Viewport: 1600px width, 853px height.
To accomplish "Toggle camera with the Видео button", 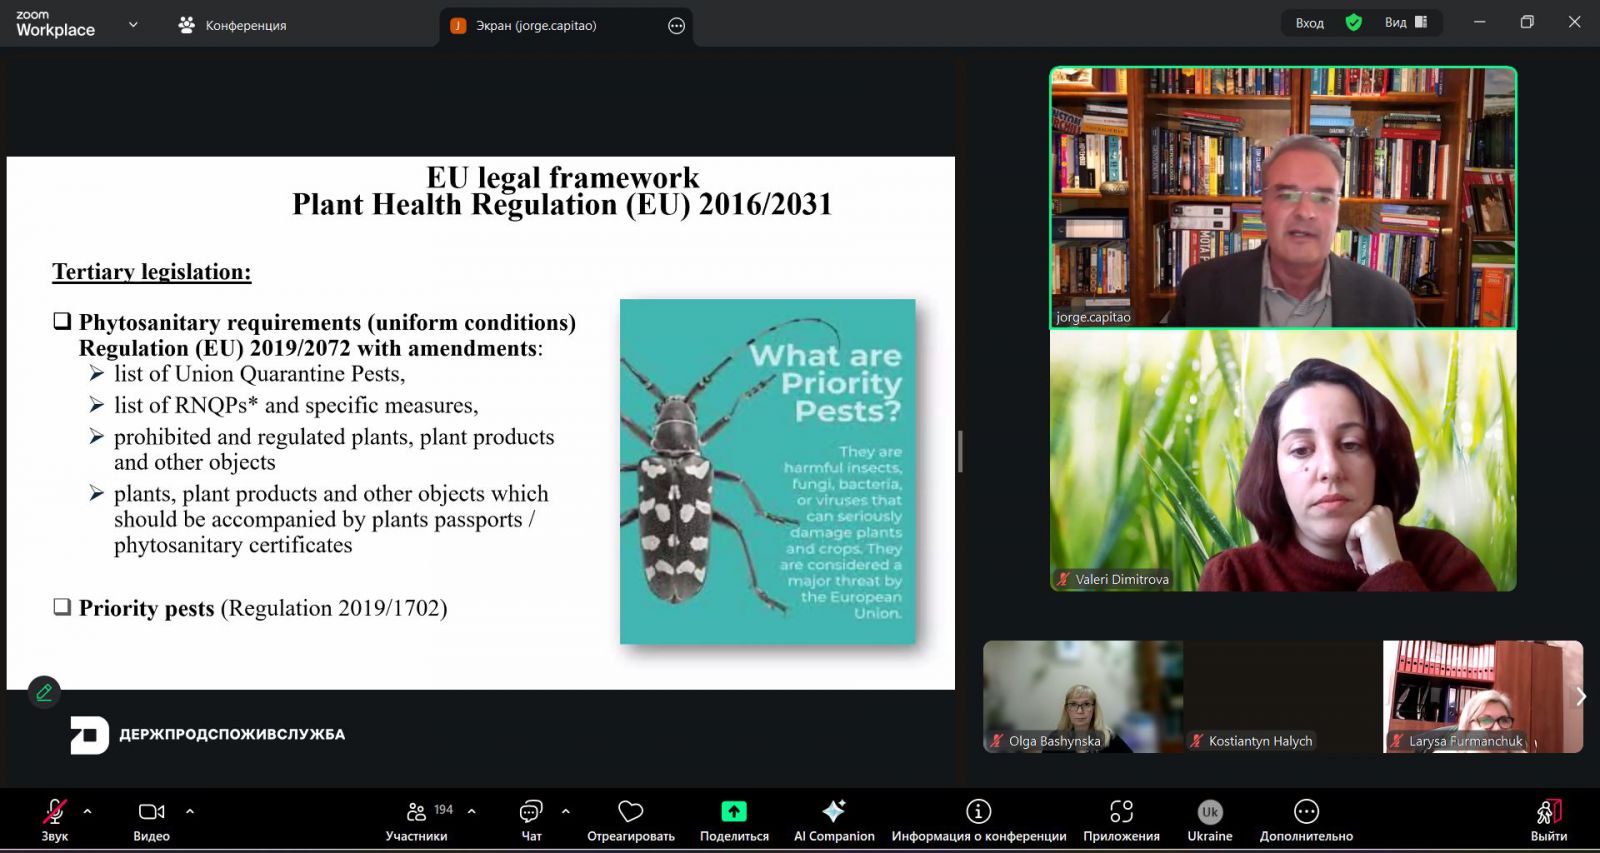I will click(x=151, y=811).
